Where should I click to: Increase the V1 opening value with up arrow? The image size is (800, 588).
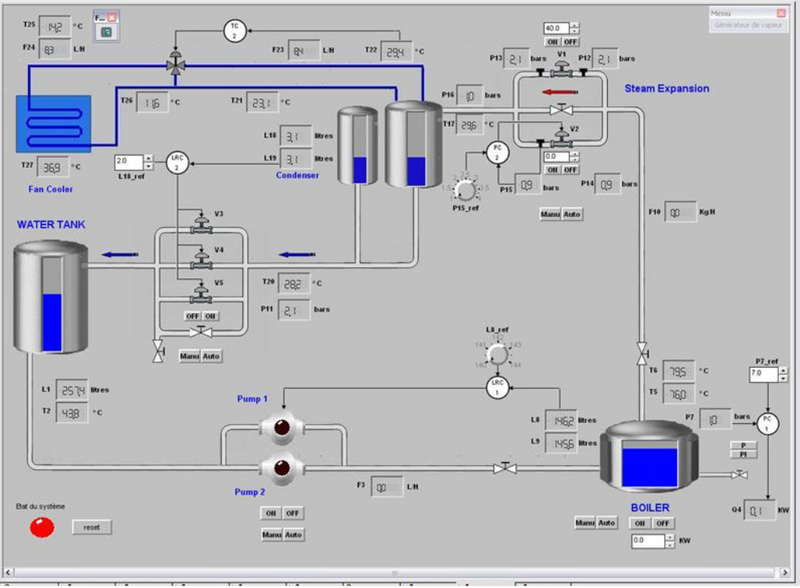tap(575, 24)
